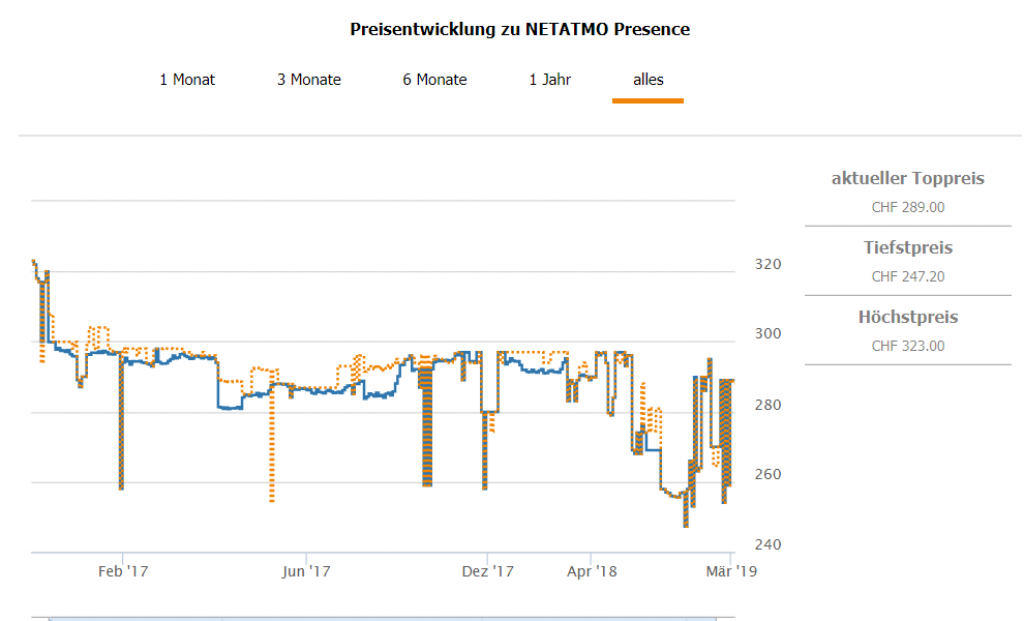Select the '1 Monat' time range tab

pyautogui.click(x=187, y=80)
